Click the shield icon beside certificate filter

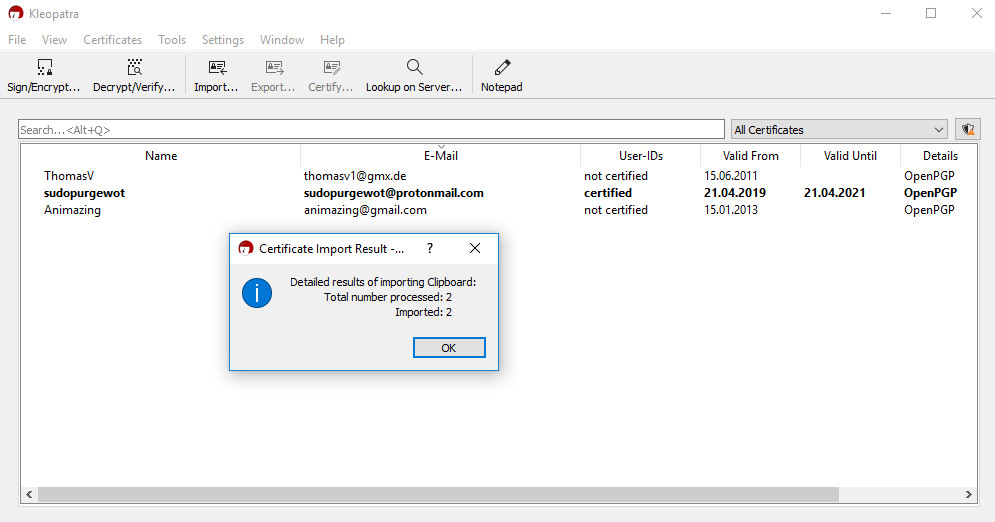[x=968, y=129]
